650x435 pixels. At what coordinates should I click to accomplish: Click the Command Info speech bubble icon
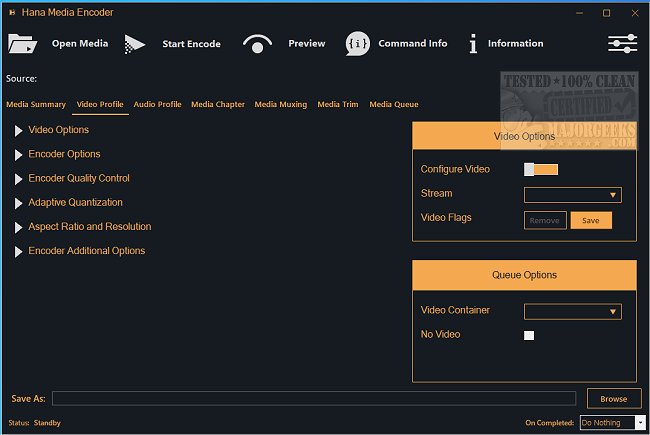(x=357, y=44)
